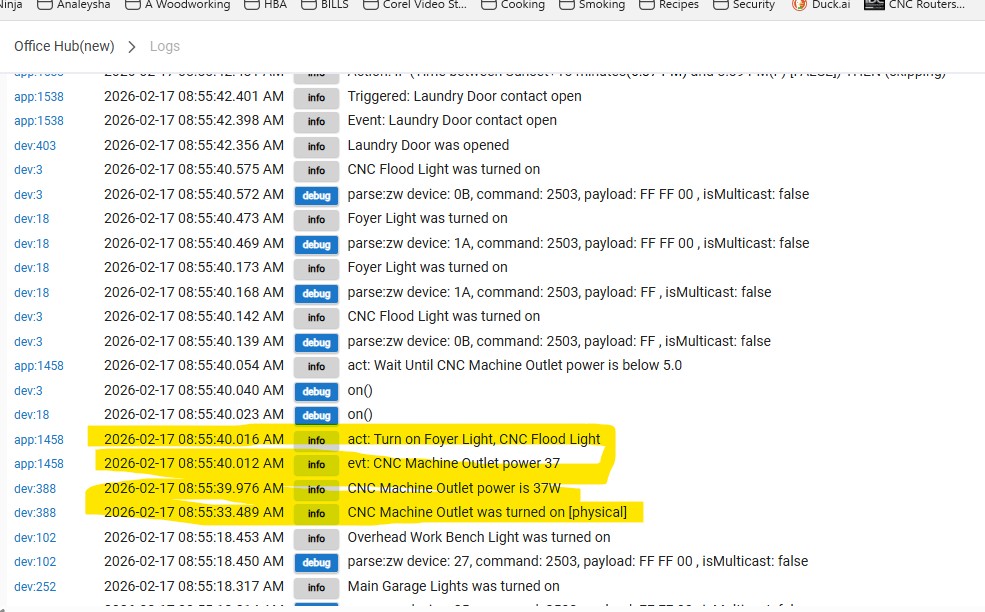Click debug badge at 08:55:18.450
The width and height of the screenshot is (985, 612).
(x=316, y=562)
